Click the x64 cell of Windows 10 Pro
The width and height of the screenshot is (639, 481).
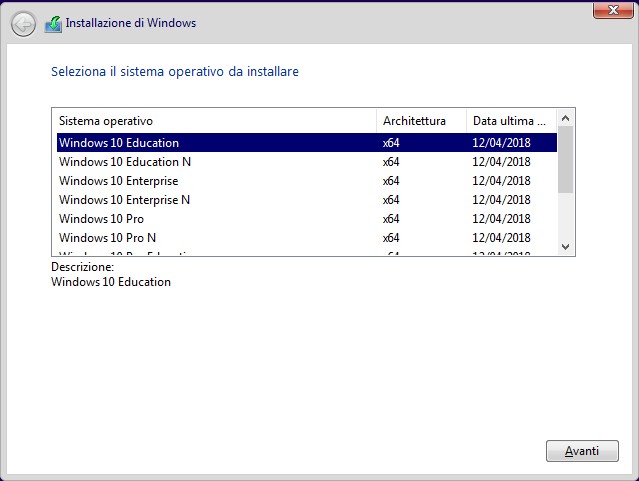[x=391, y=219]
